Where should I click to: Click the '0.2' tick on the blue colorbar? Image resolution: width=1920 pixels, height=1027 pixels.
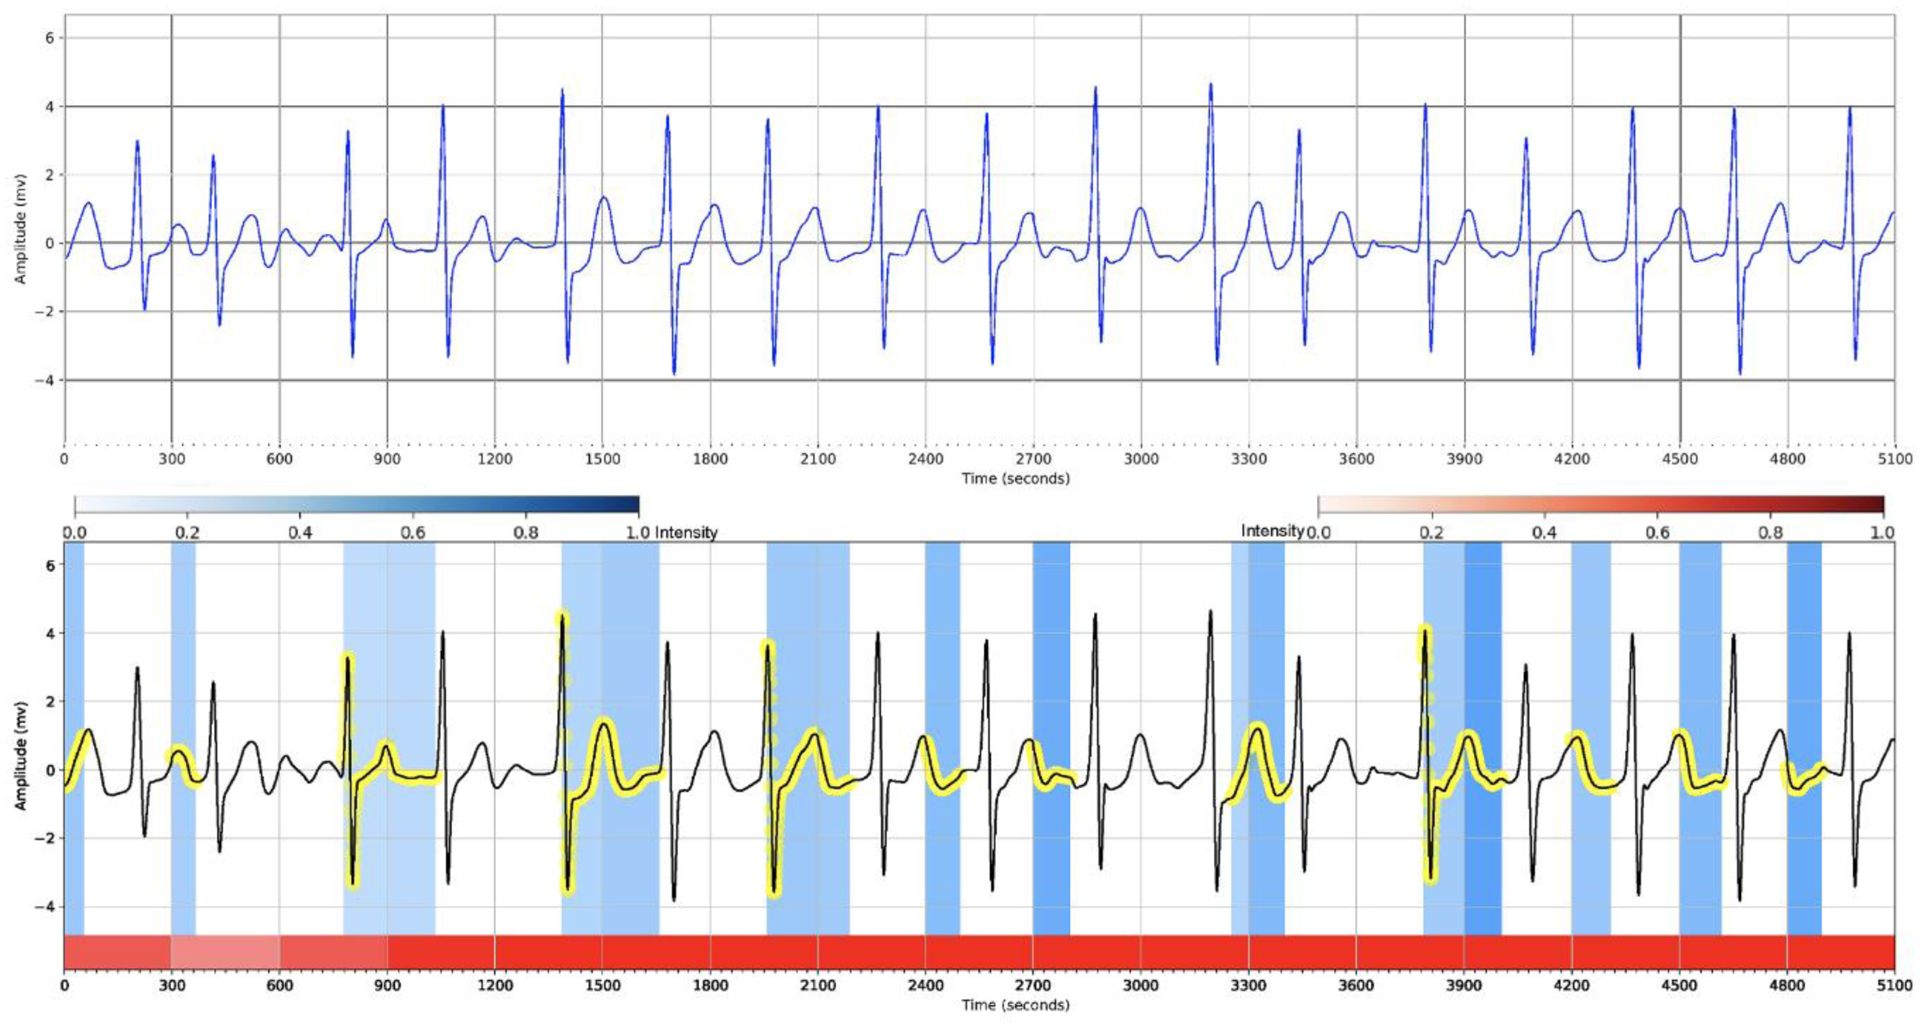click(187, 533)
